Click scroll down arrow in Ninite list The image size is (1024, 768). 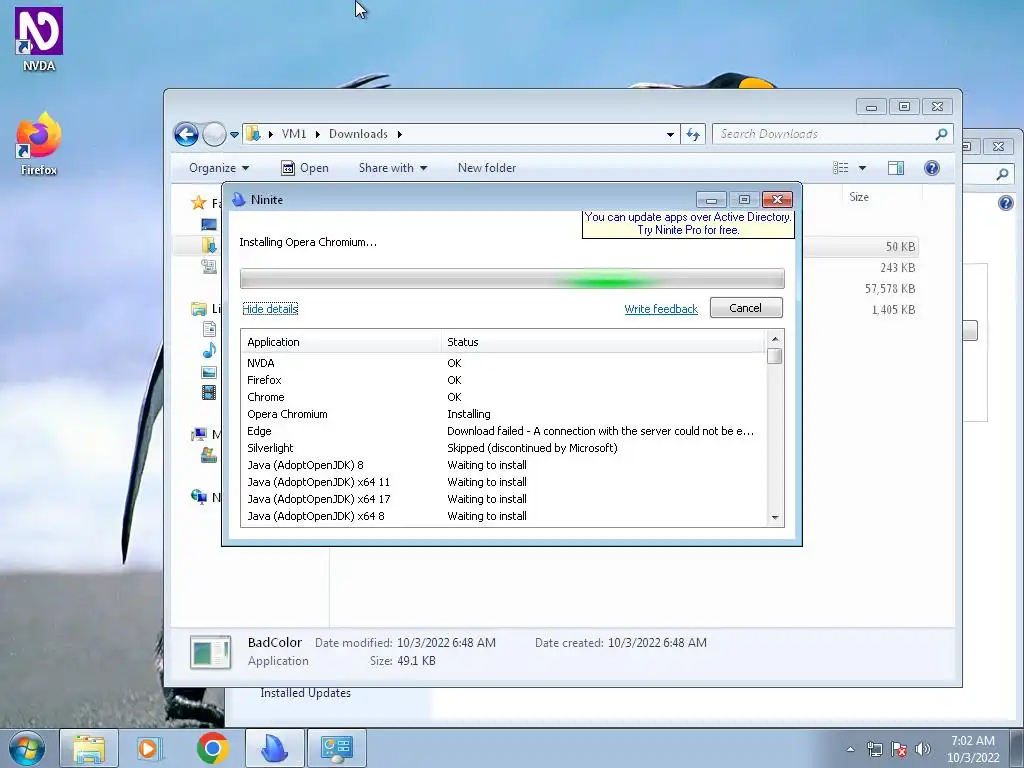775,517
